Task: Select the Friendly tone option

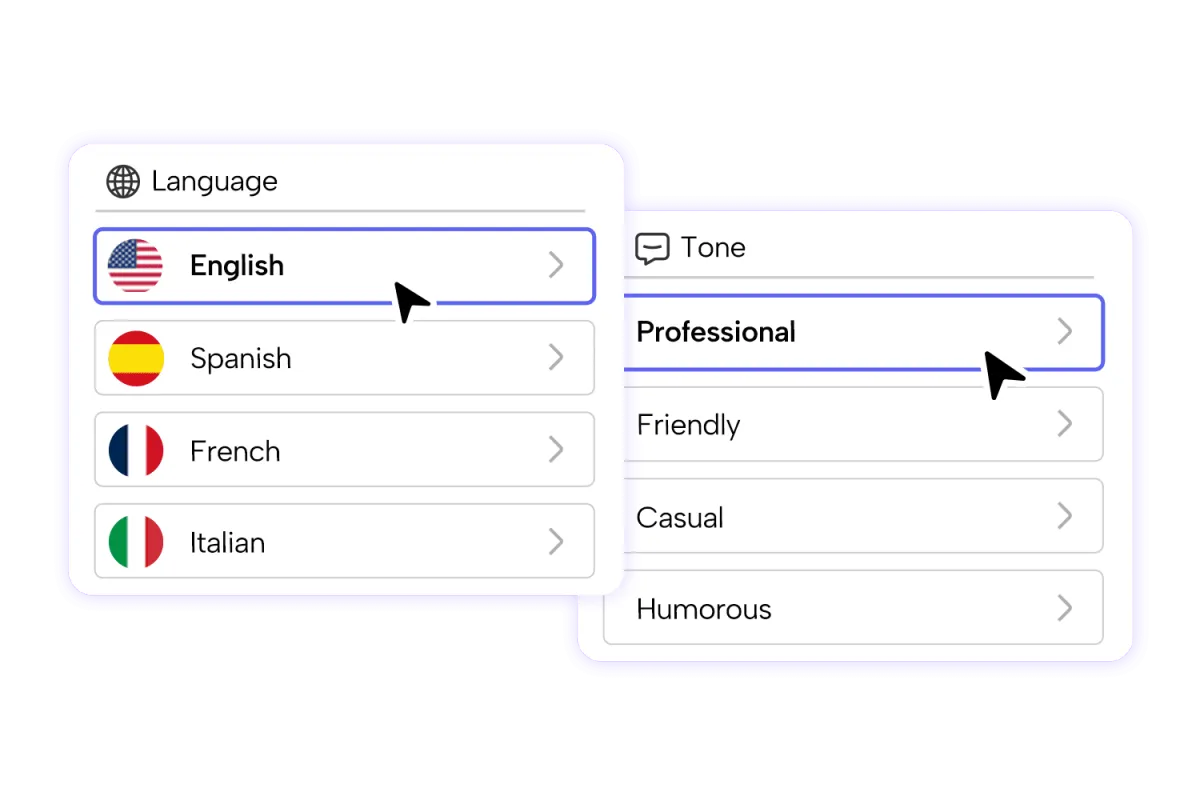Action: point(688,425)
